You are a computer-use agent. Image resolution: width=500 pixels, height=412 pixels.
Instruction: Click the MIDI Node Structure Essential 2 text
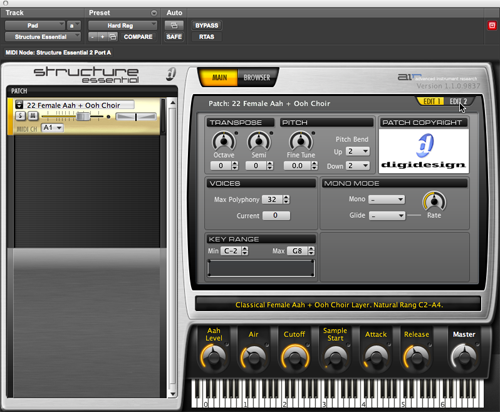click(x=58, y=52)
